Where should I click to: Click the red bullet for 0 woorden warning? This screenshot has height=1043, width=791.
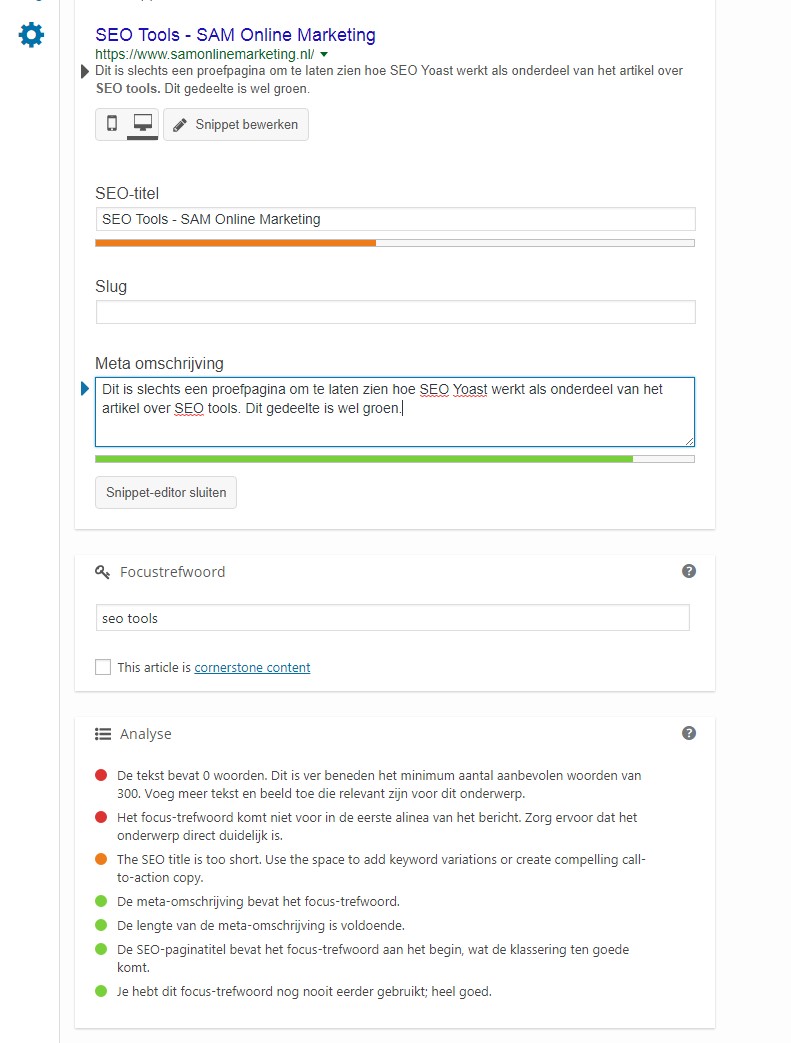(101, 775)
